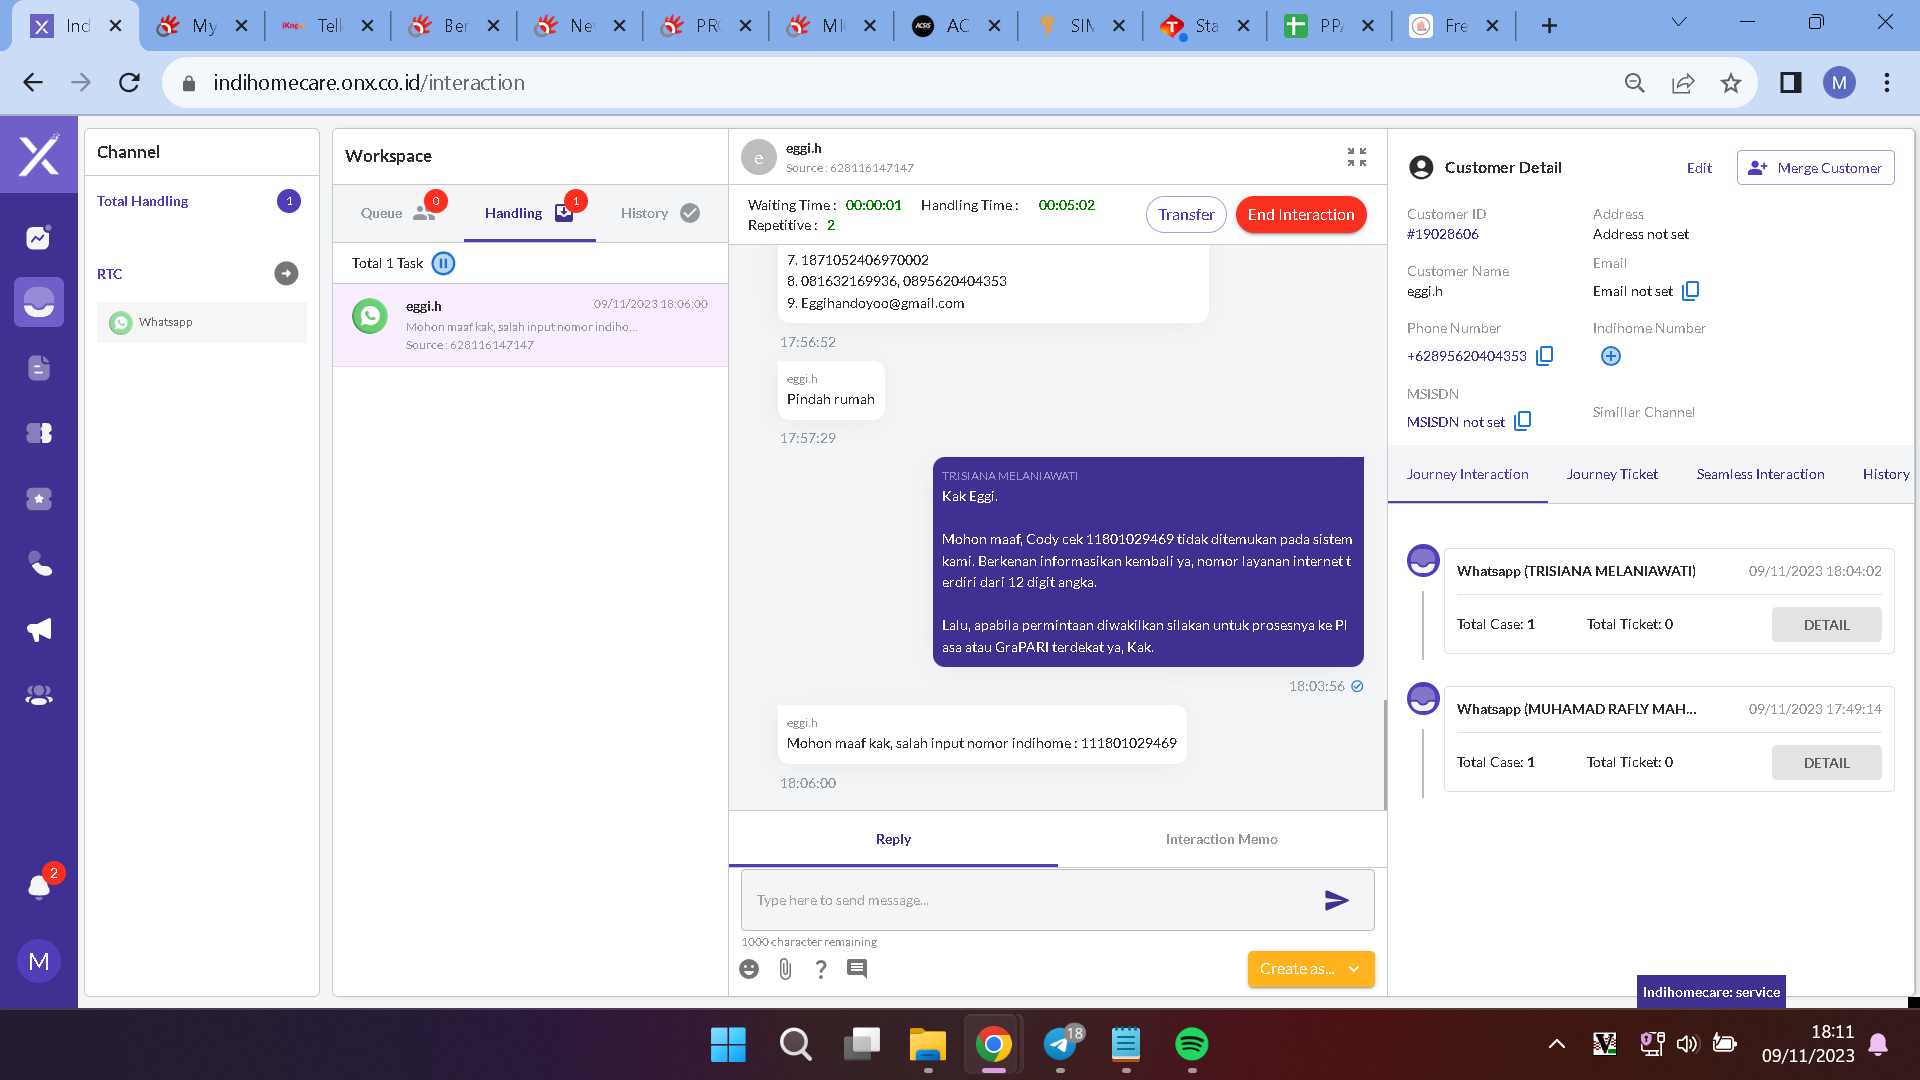The width and height of the screenshot is (1920, 1080).
Task: Copy the customer phone number
Action: (x=1544, y=356)
